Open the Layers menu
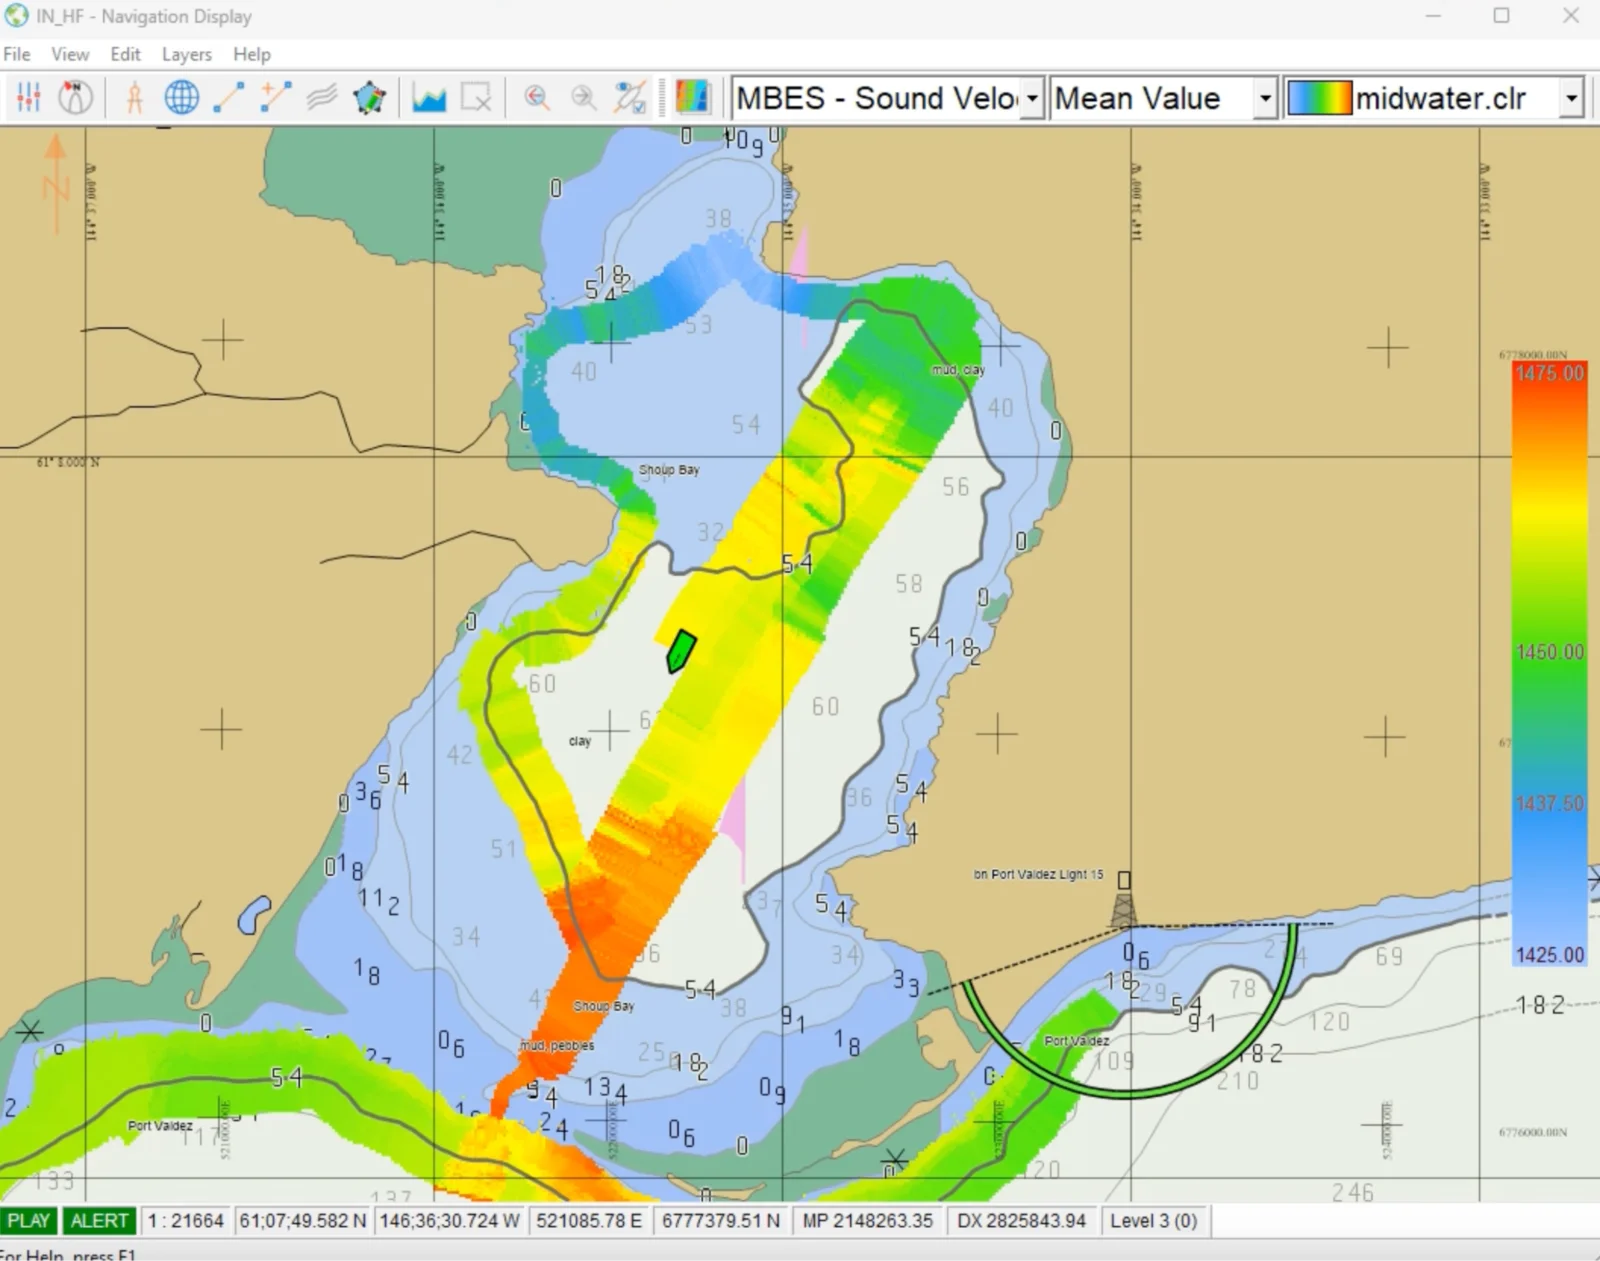1600x1261 pixels. pos(187,54)
